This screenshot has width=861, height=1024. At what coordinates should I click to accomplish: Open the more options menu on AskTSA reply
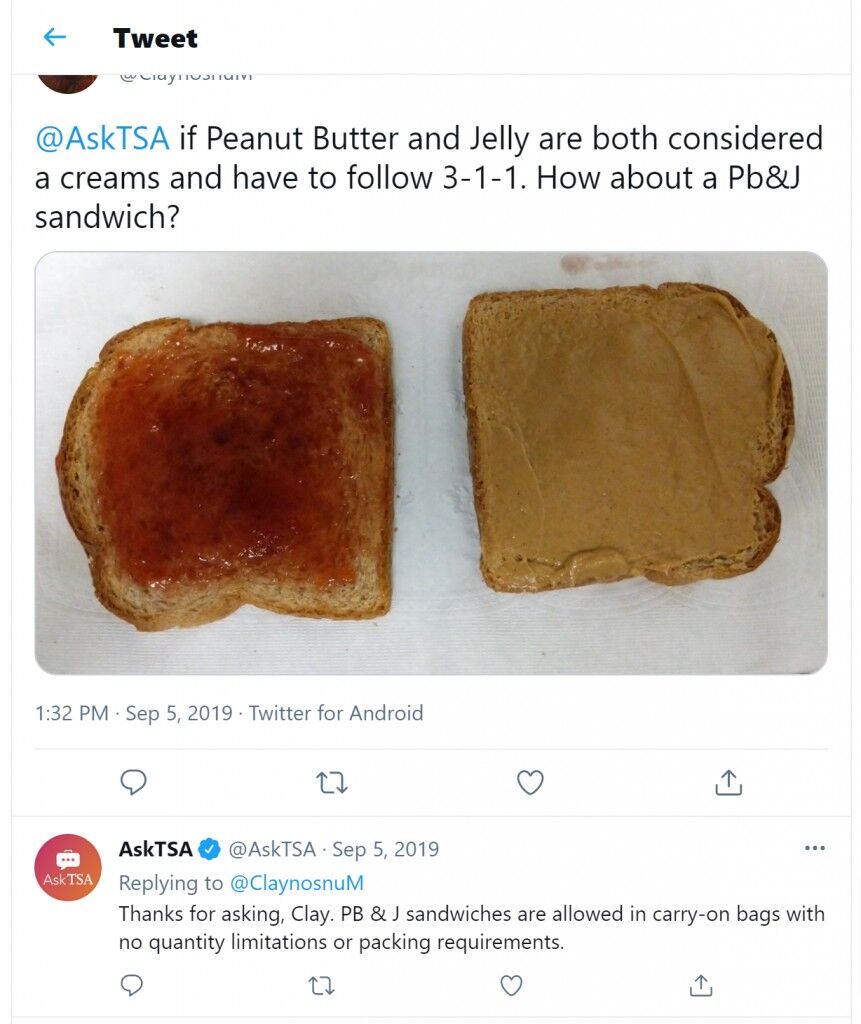815,848
